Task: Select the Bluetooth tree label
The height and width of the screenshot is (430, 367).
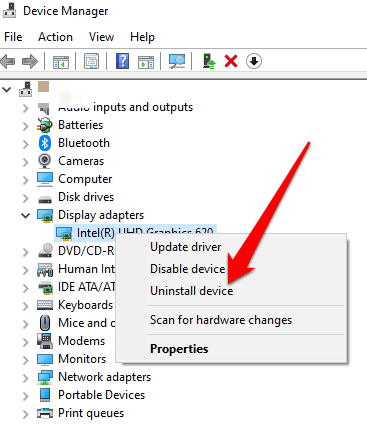Action: pos(84,143)
